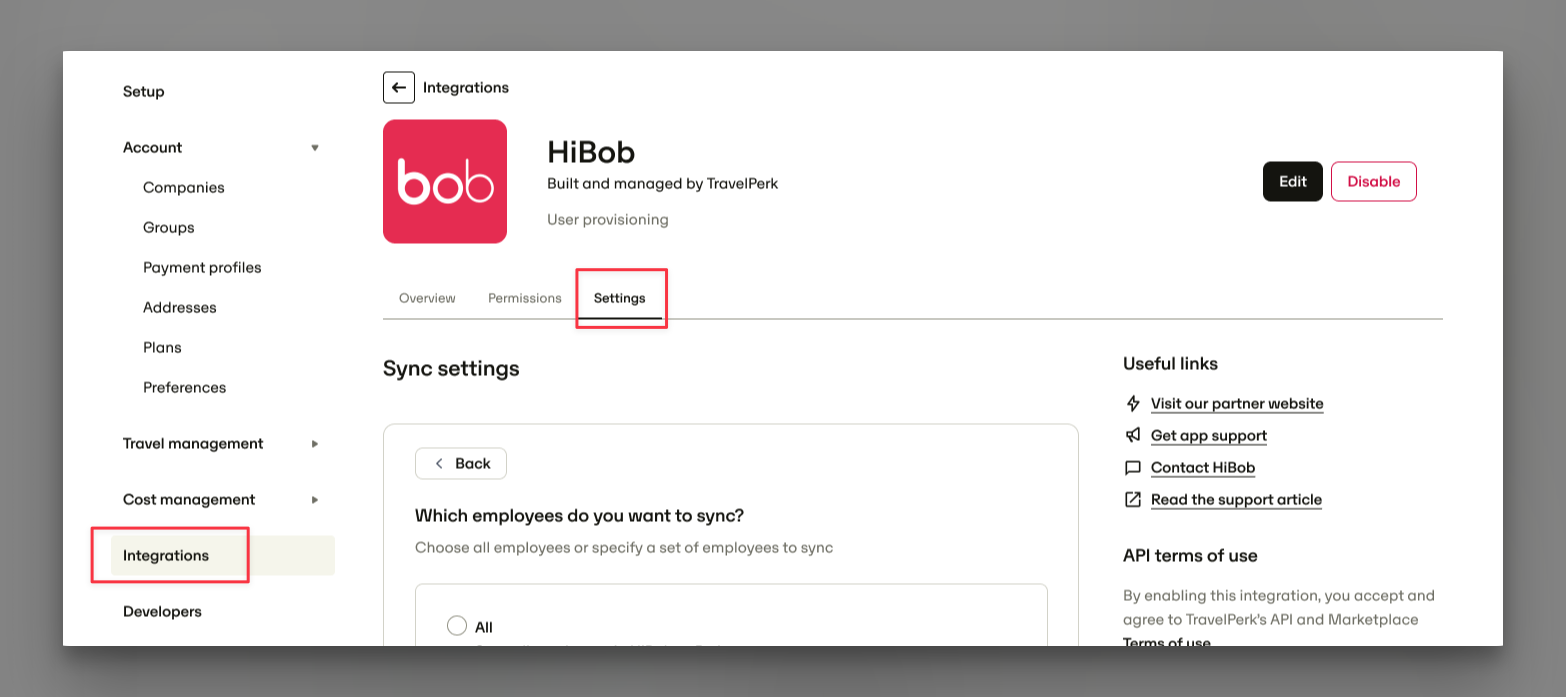Open the Read the support article link

coord(1236,500)
